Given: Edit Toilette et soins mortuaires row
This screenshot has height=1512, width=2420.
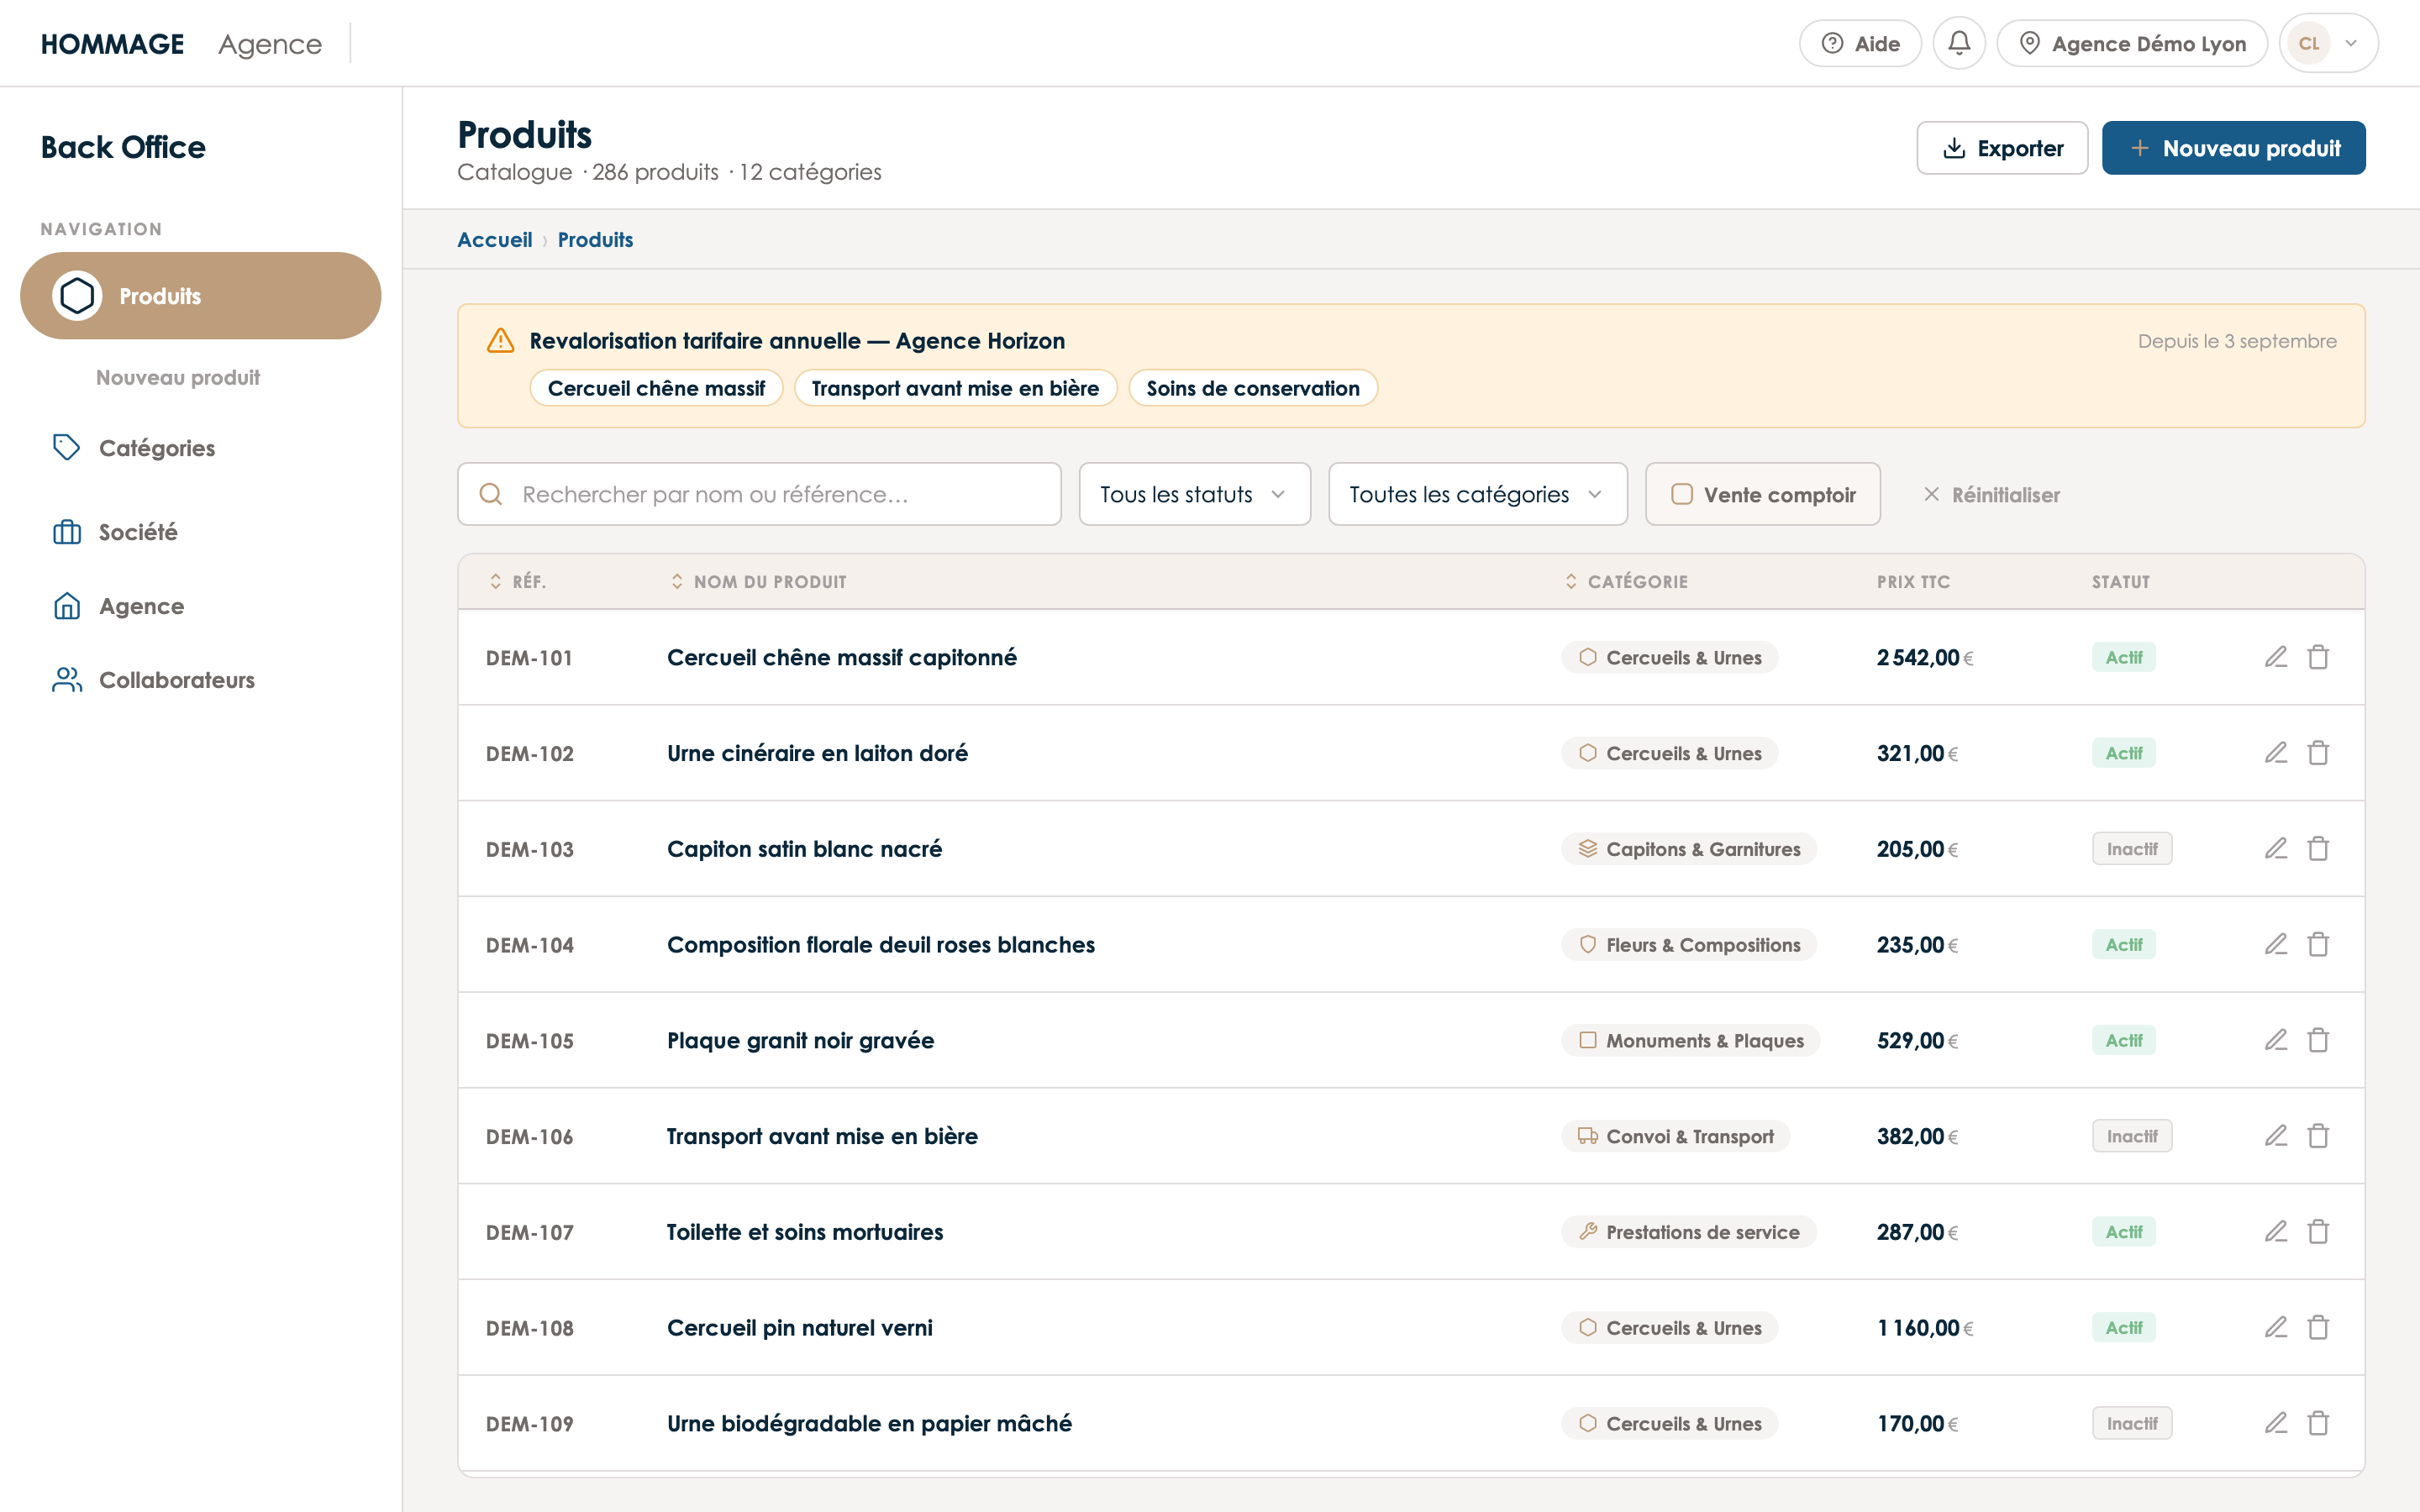Looking at the screenshot, I should pos(2276,1232).
